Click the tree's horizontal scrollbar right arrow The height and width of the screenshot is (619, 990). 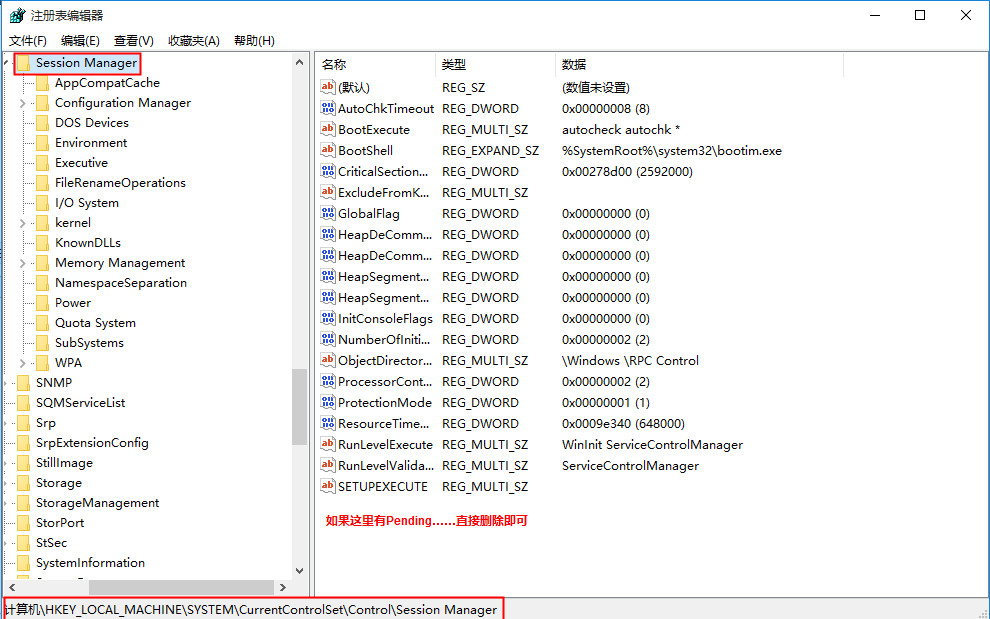pos(283,588)
